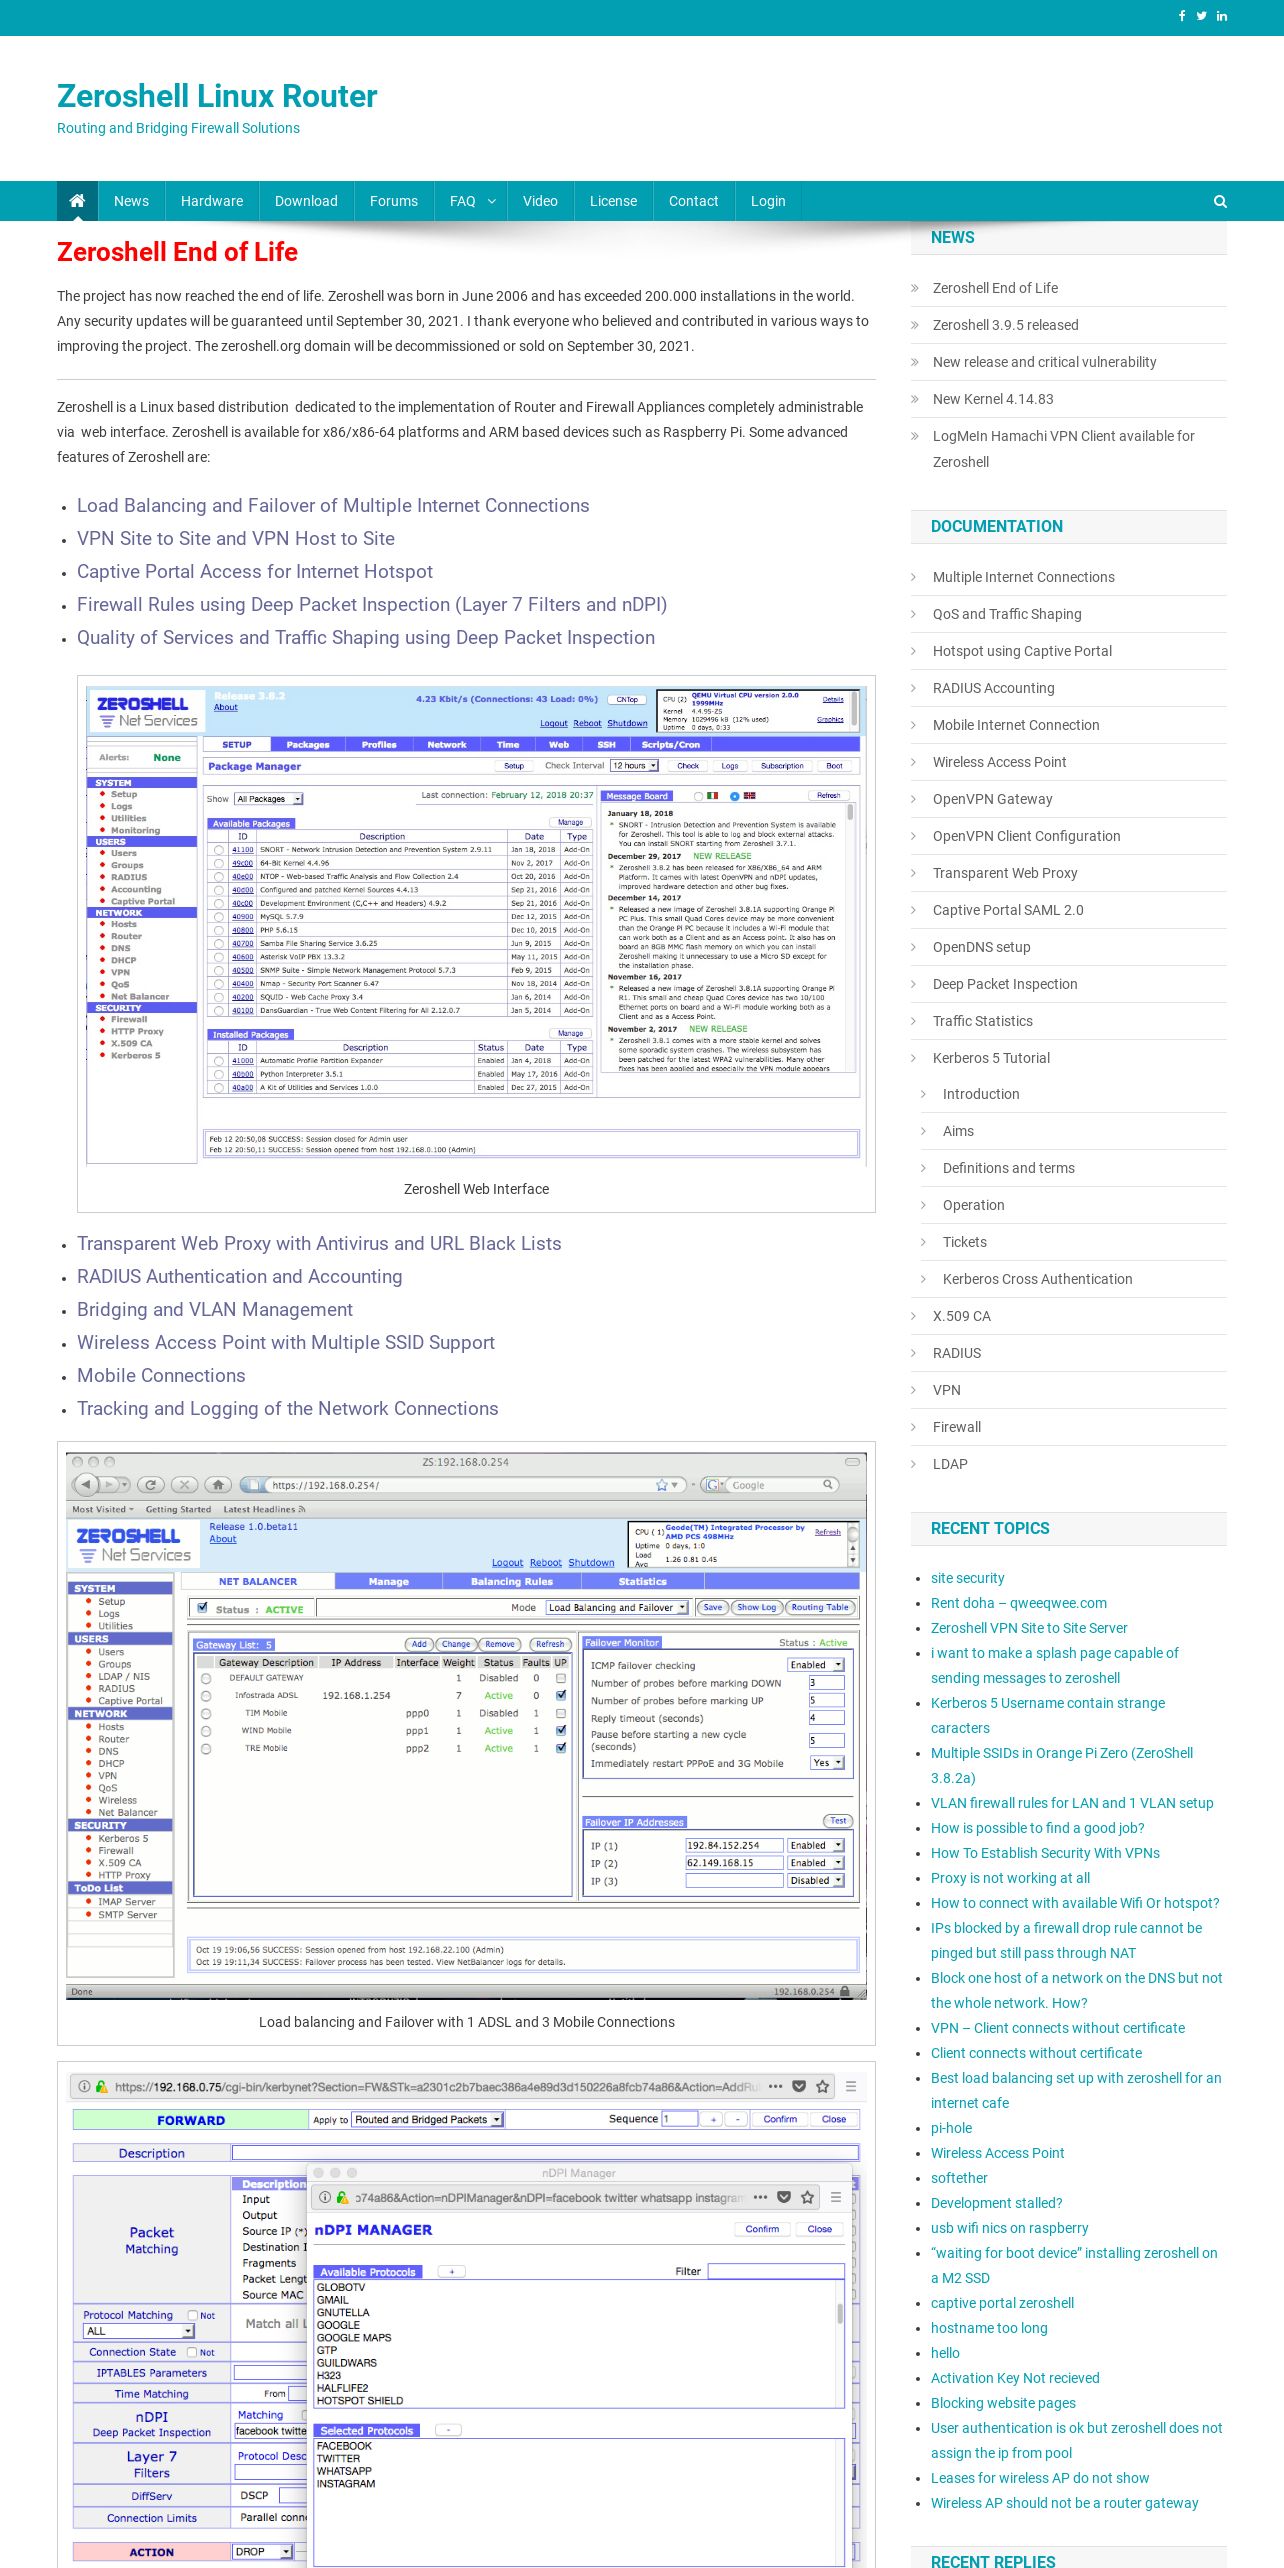Open RADIUS Authentication and Accounting link

coord(240,1277)
